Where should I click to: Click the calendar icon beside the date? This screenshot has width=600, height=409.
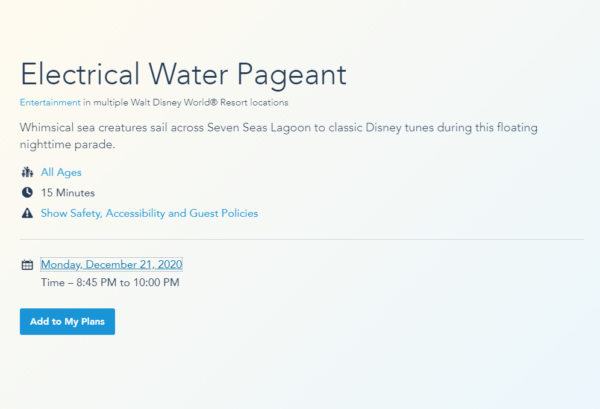[x=26, y=265]
